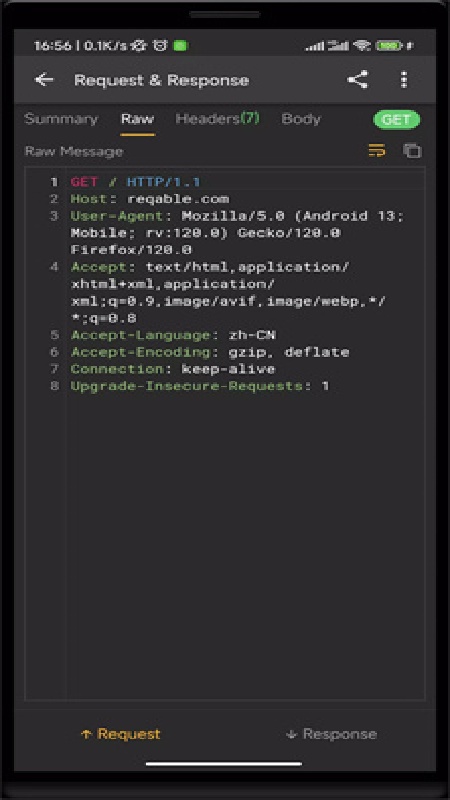Tap the bottom home gesture bar
The height and width of the screenshot is (800, 450).
[x=224, y=764]
